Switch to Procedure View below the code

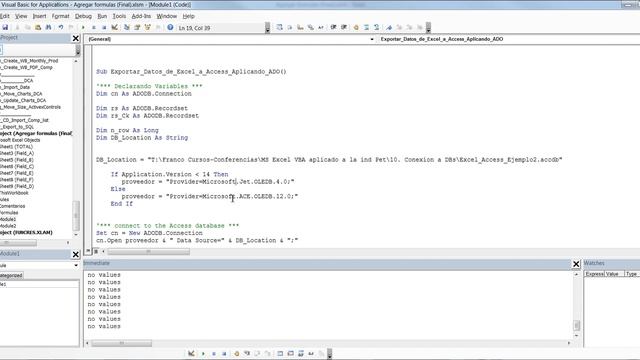click(x=89, y=251)
